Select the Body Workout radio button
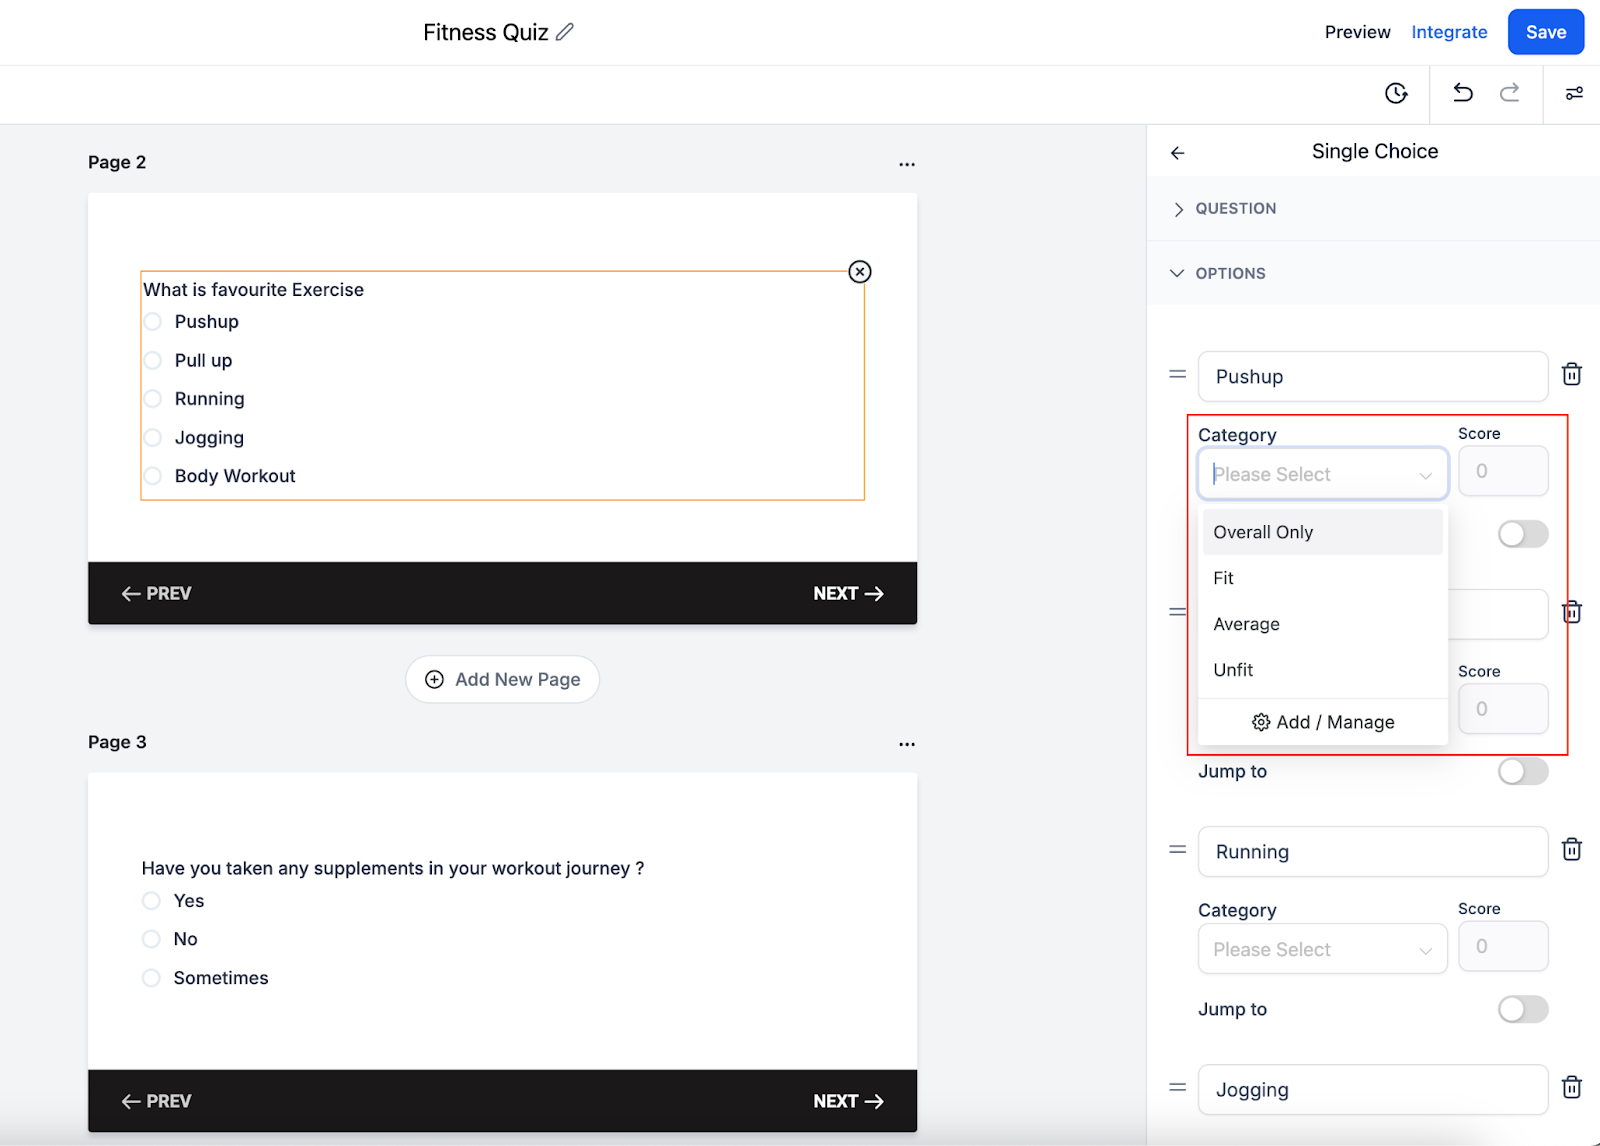Image resolution: width=1600 pixels, height=1146 pixels. click(153, 476)
